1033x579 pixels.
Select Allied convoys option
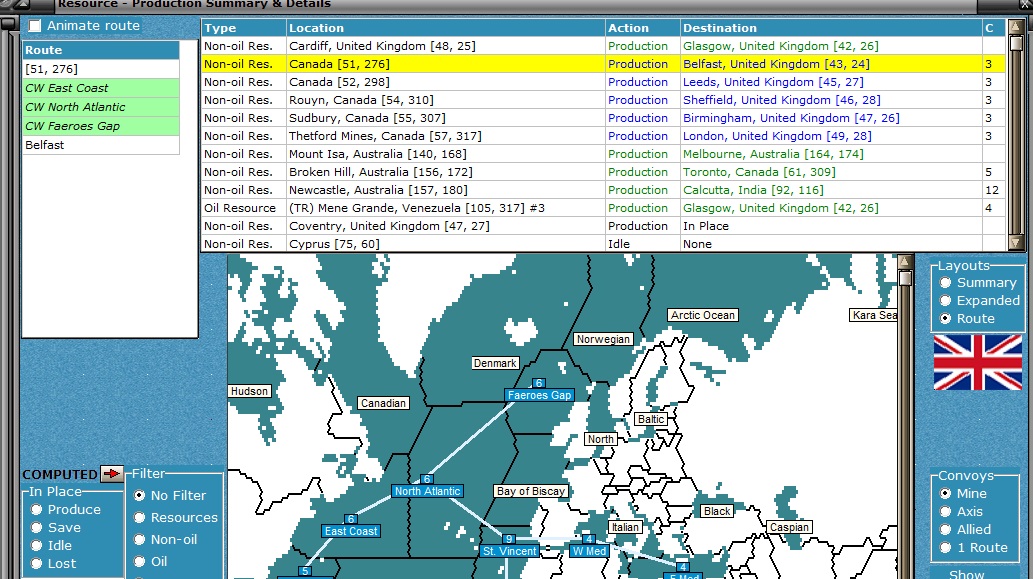945,530
